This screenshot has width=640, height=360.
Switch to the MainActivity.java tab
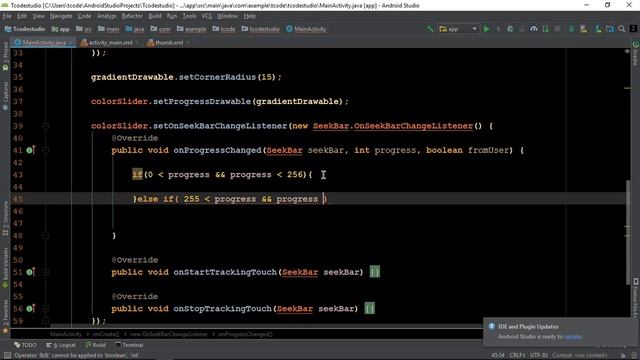coord(43,42)
